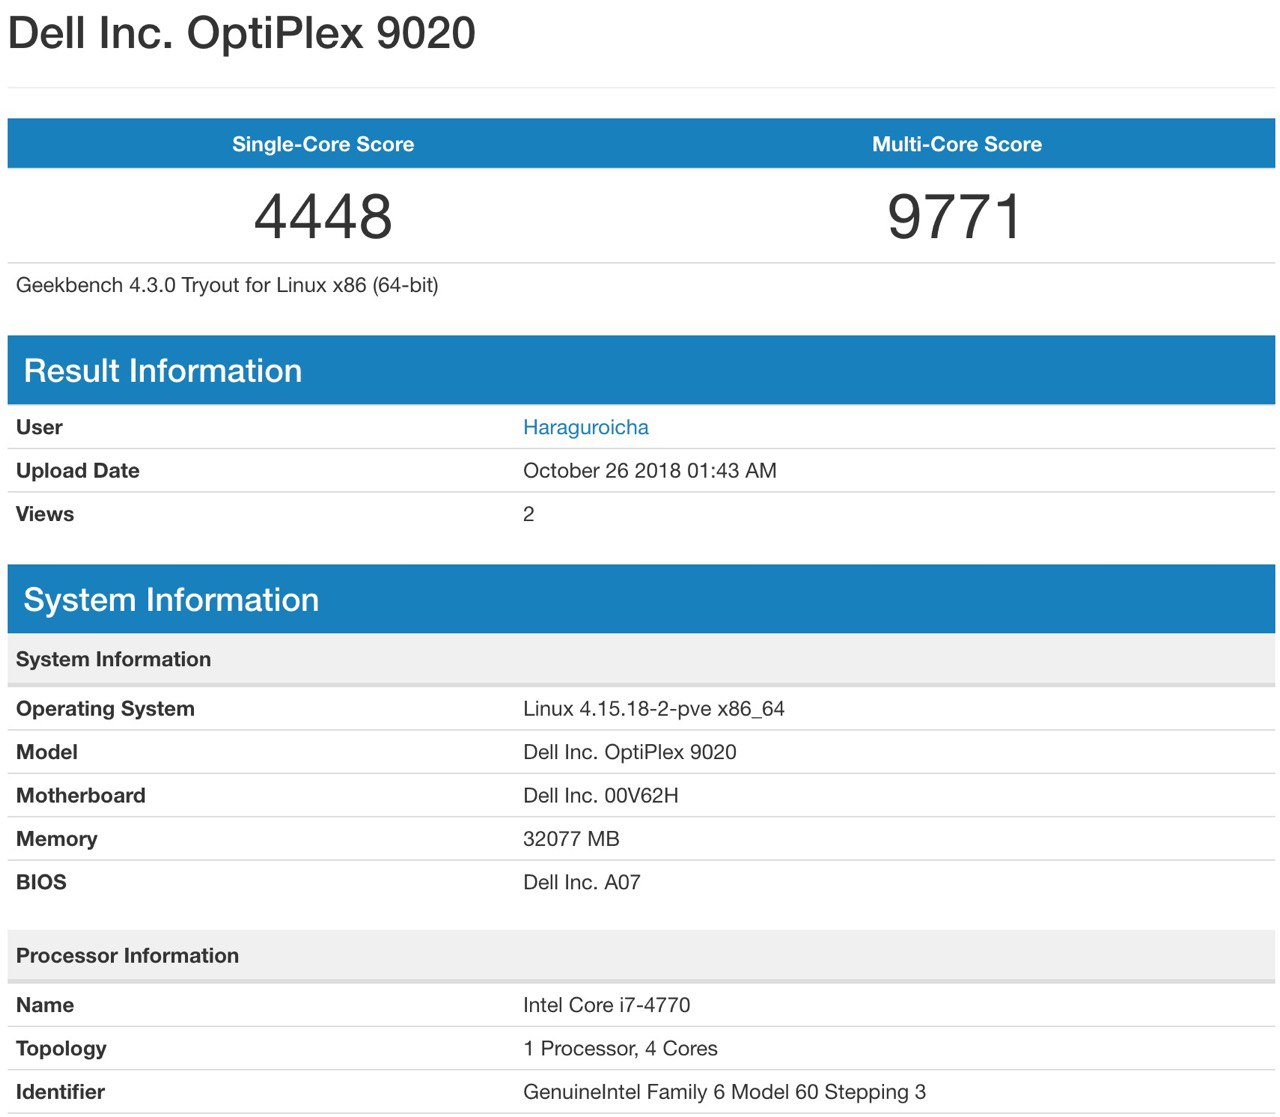This screenshot has height=1117, width=1280.
Task: Click the Name row label
Action: 45,1005
